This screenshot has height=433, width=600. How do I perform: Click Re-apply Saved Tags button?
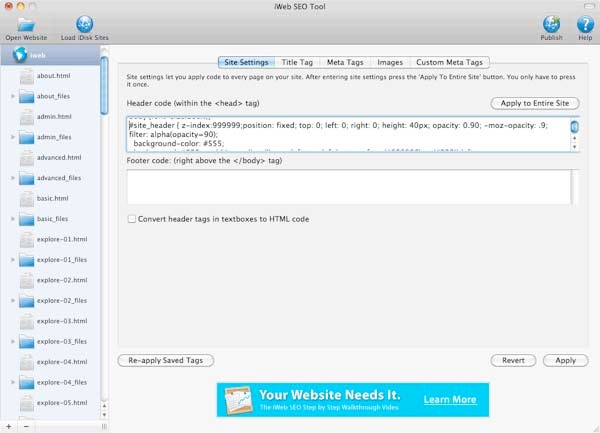click(x=166, y=360)
